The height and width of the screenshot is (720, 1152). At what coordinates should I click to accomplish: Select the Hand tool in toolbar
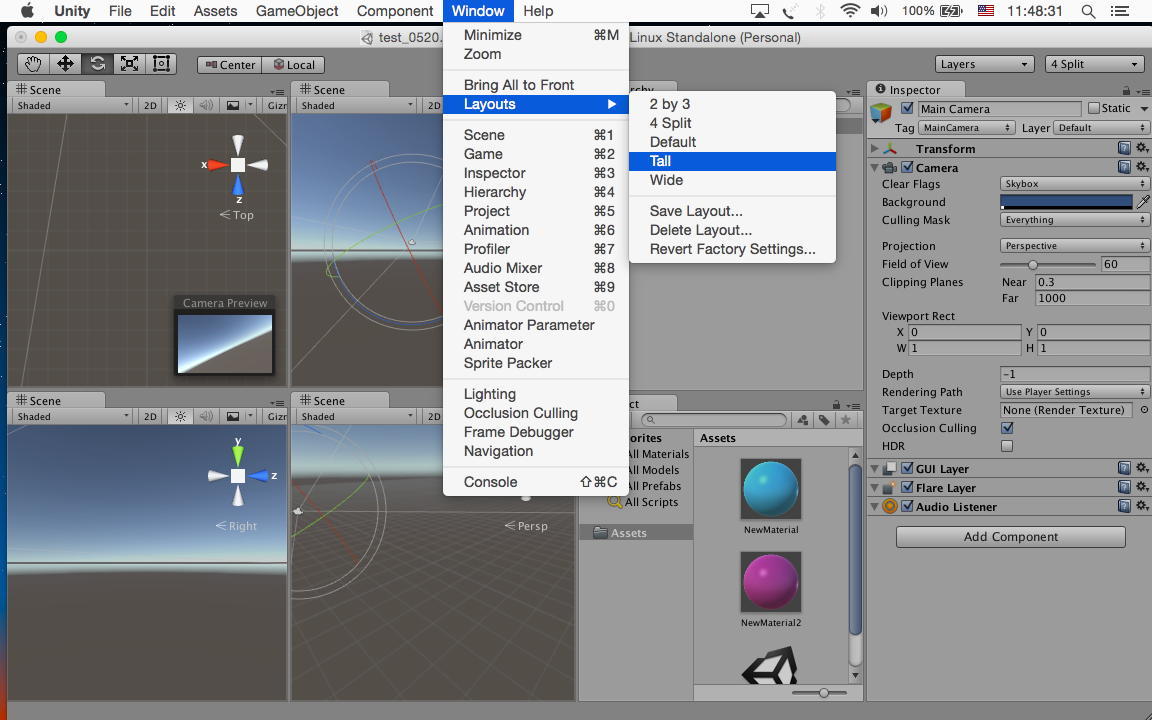[x=33, y=64]
